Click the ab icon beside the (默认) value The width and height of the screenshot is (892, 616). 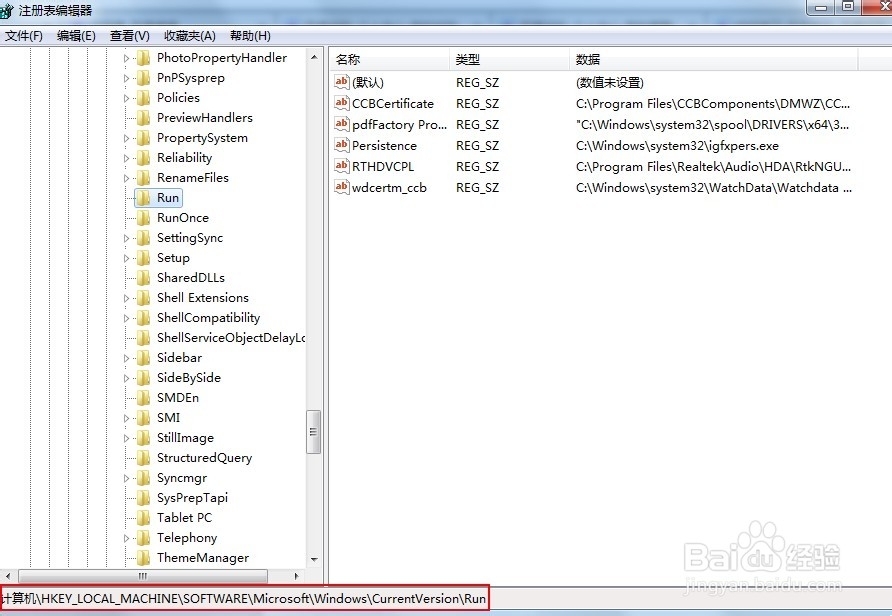pos(341,82)
